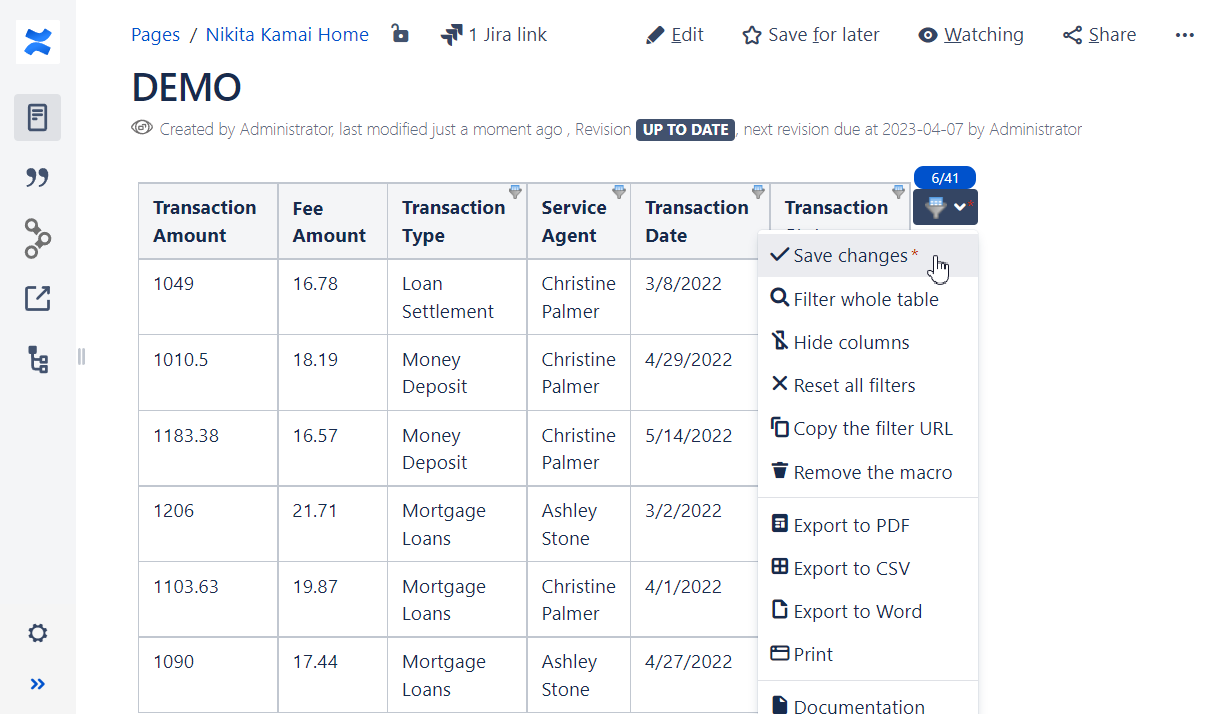
Task: Open the settings gear in the sidebar
Action: (x=37, y=633)
